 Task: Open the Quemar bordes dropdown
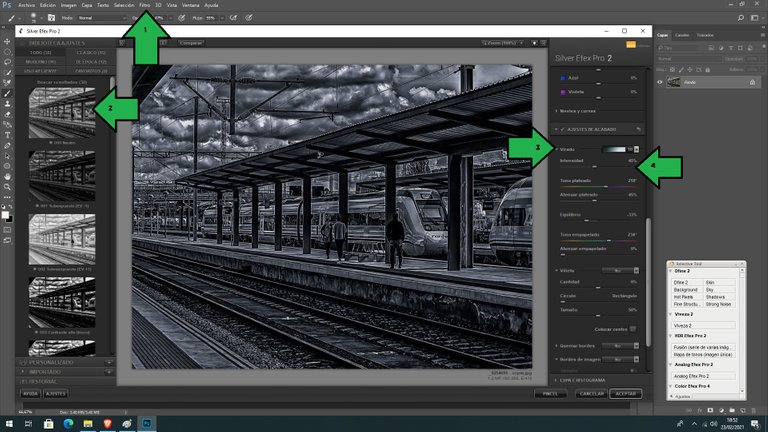pyautogui.click(x=620, y=346)
